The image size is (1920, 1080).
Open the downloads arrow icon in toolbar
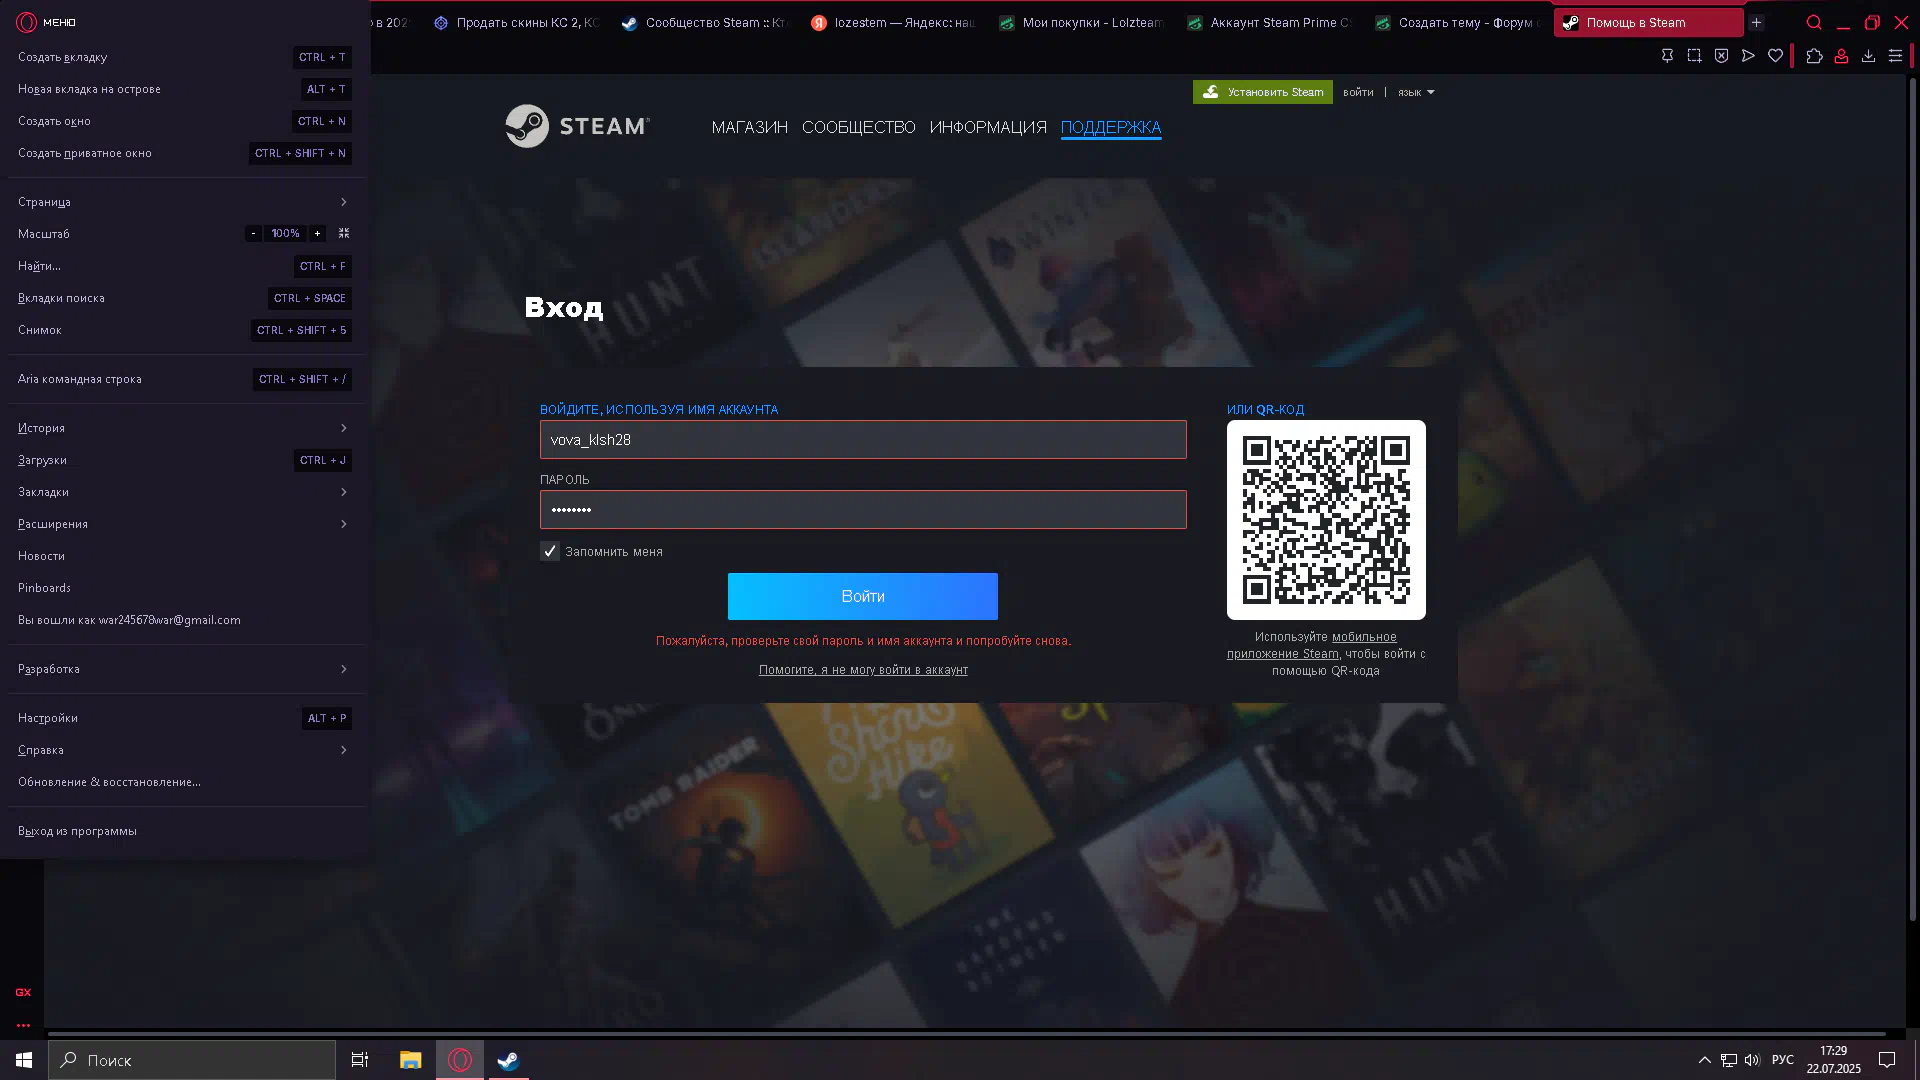click(1868, 56)
